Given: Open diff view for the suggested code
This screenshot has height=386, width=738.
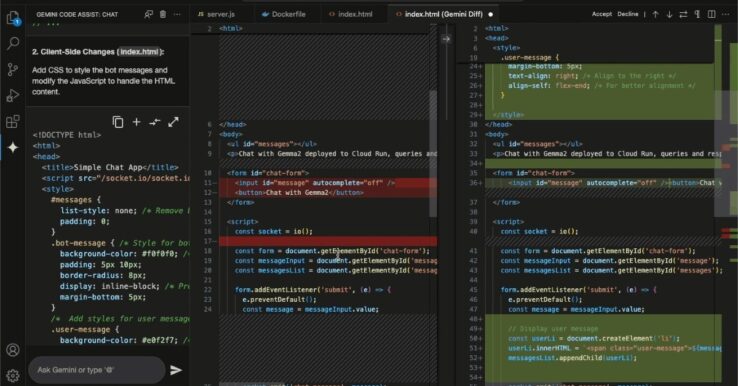Looking at the screenshot, I should coord(155,122).
